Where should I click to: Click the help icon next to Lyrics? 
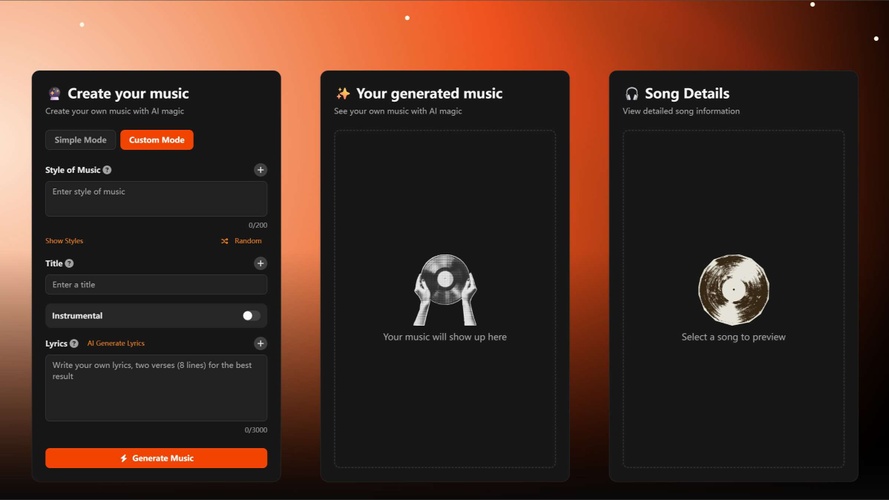[x=74, y=343]
